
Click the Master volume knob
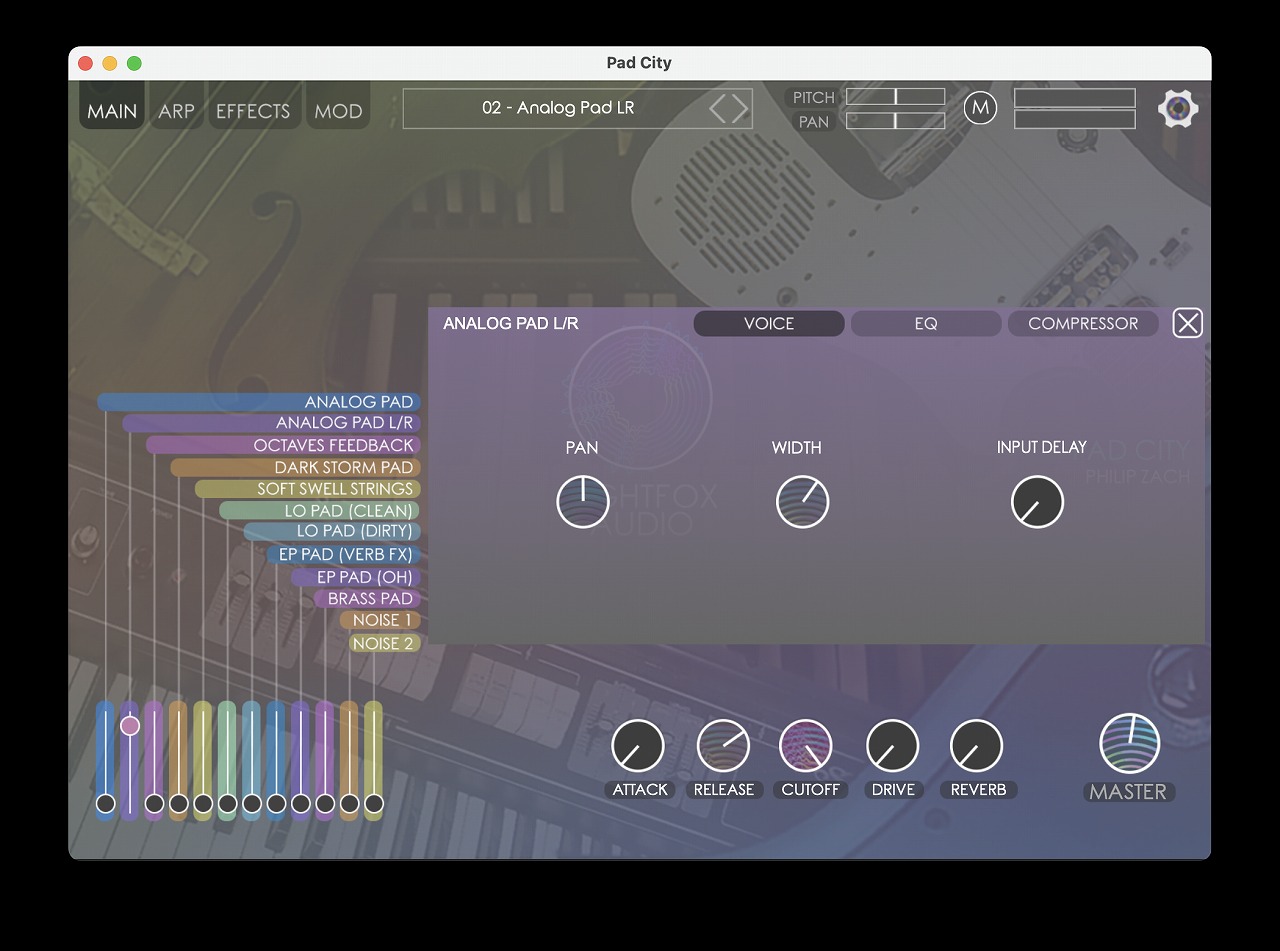(x=1129, y=743)
